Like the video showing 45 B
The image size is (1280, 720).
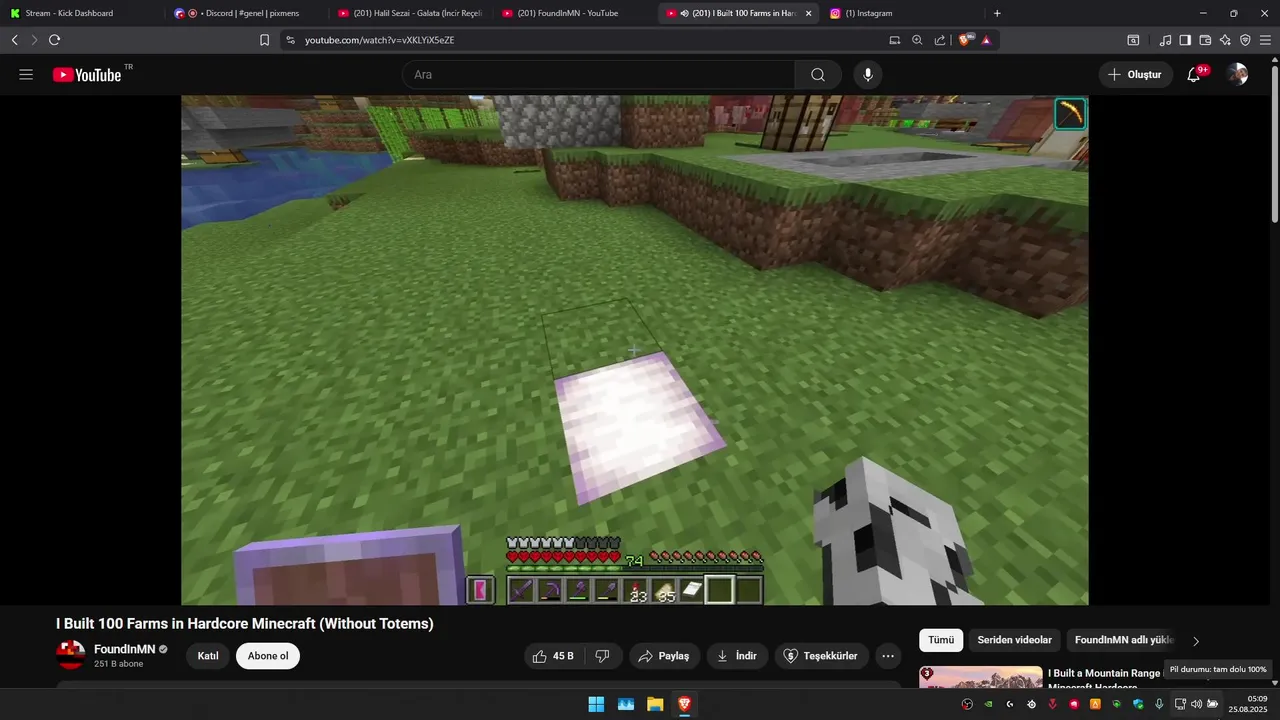553,656
